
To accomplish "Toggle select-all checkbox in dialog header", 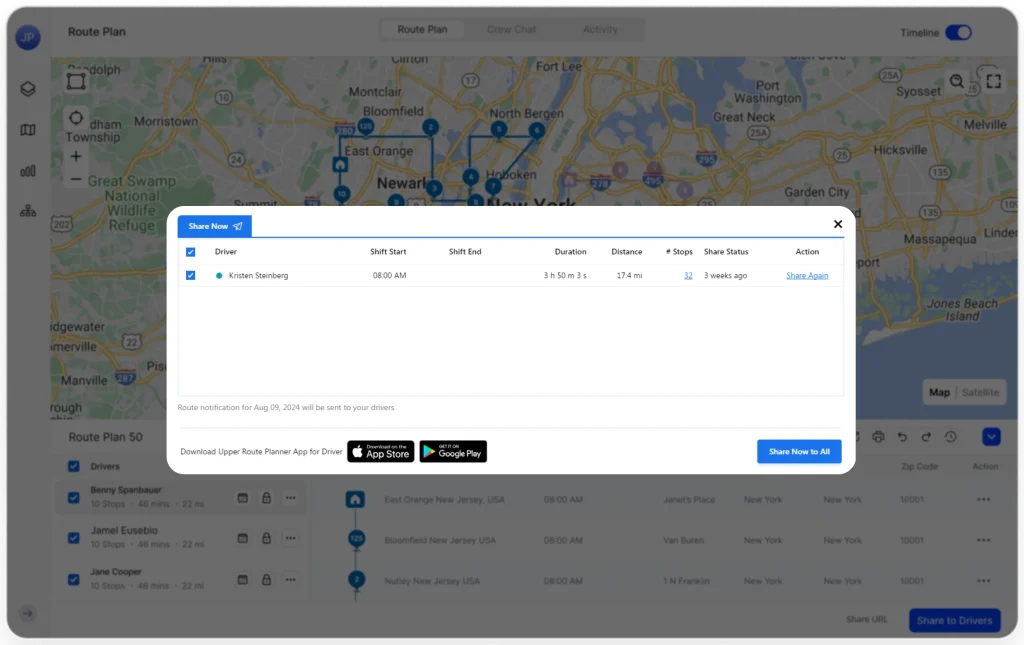I will pos(191,252).
